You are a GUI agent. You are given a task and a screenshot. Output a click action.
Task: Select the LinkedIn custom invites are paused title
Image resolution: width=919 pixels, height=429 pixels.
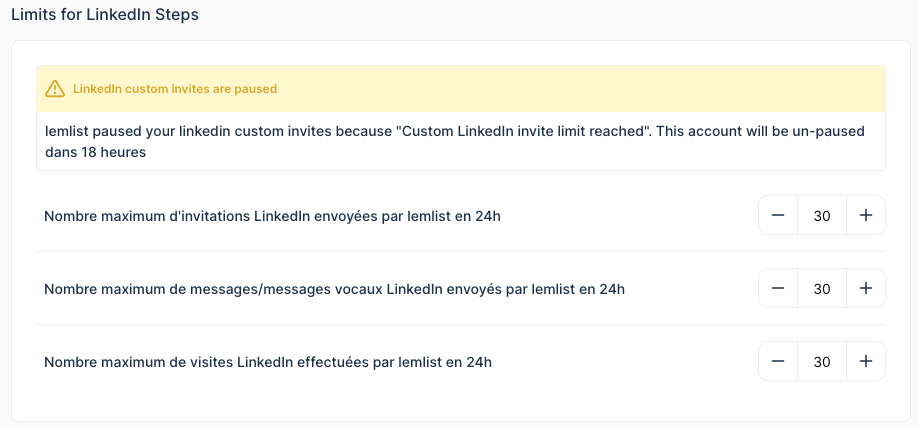point(175,89)
